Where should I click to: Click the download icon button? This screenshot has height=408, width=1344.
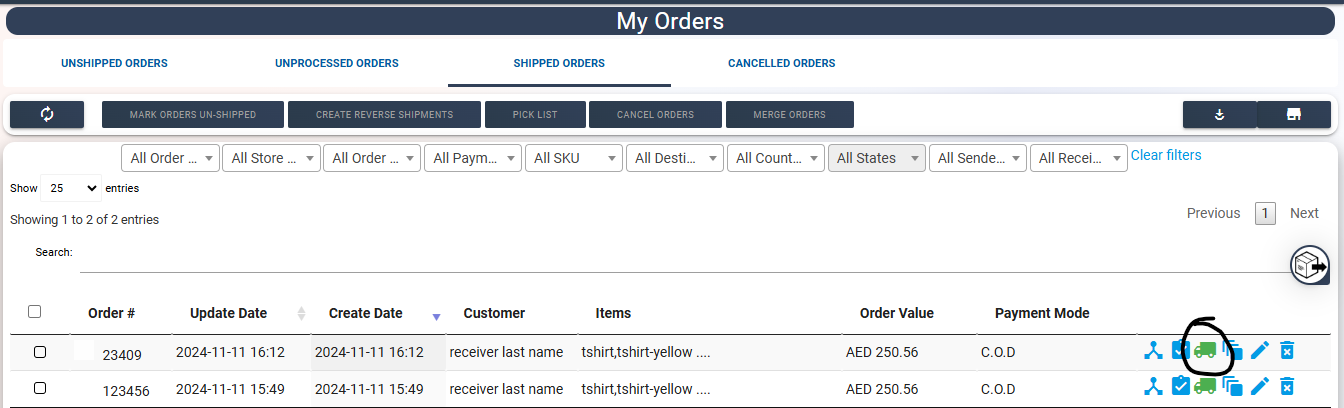[1219, 114]
